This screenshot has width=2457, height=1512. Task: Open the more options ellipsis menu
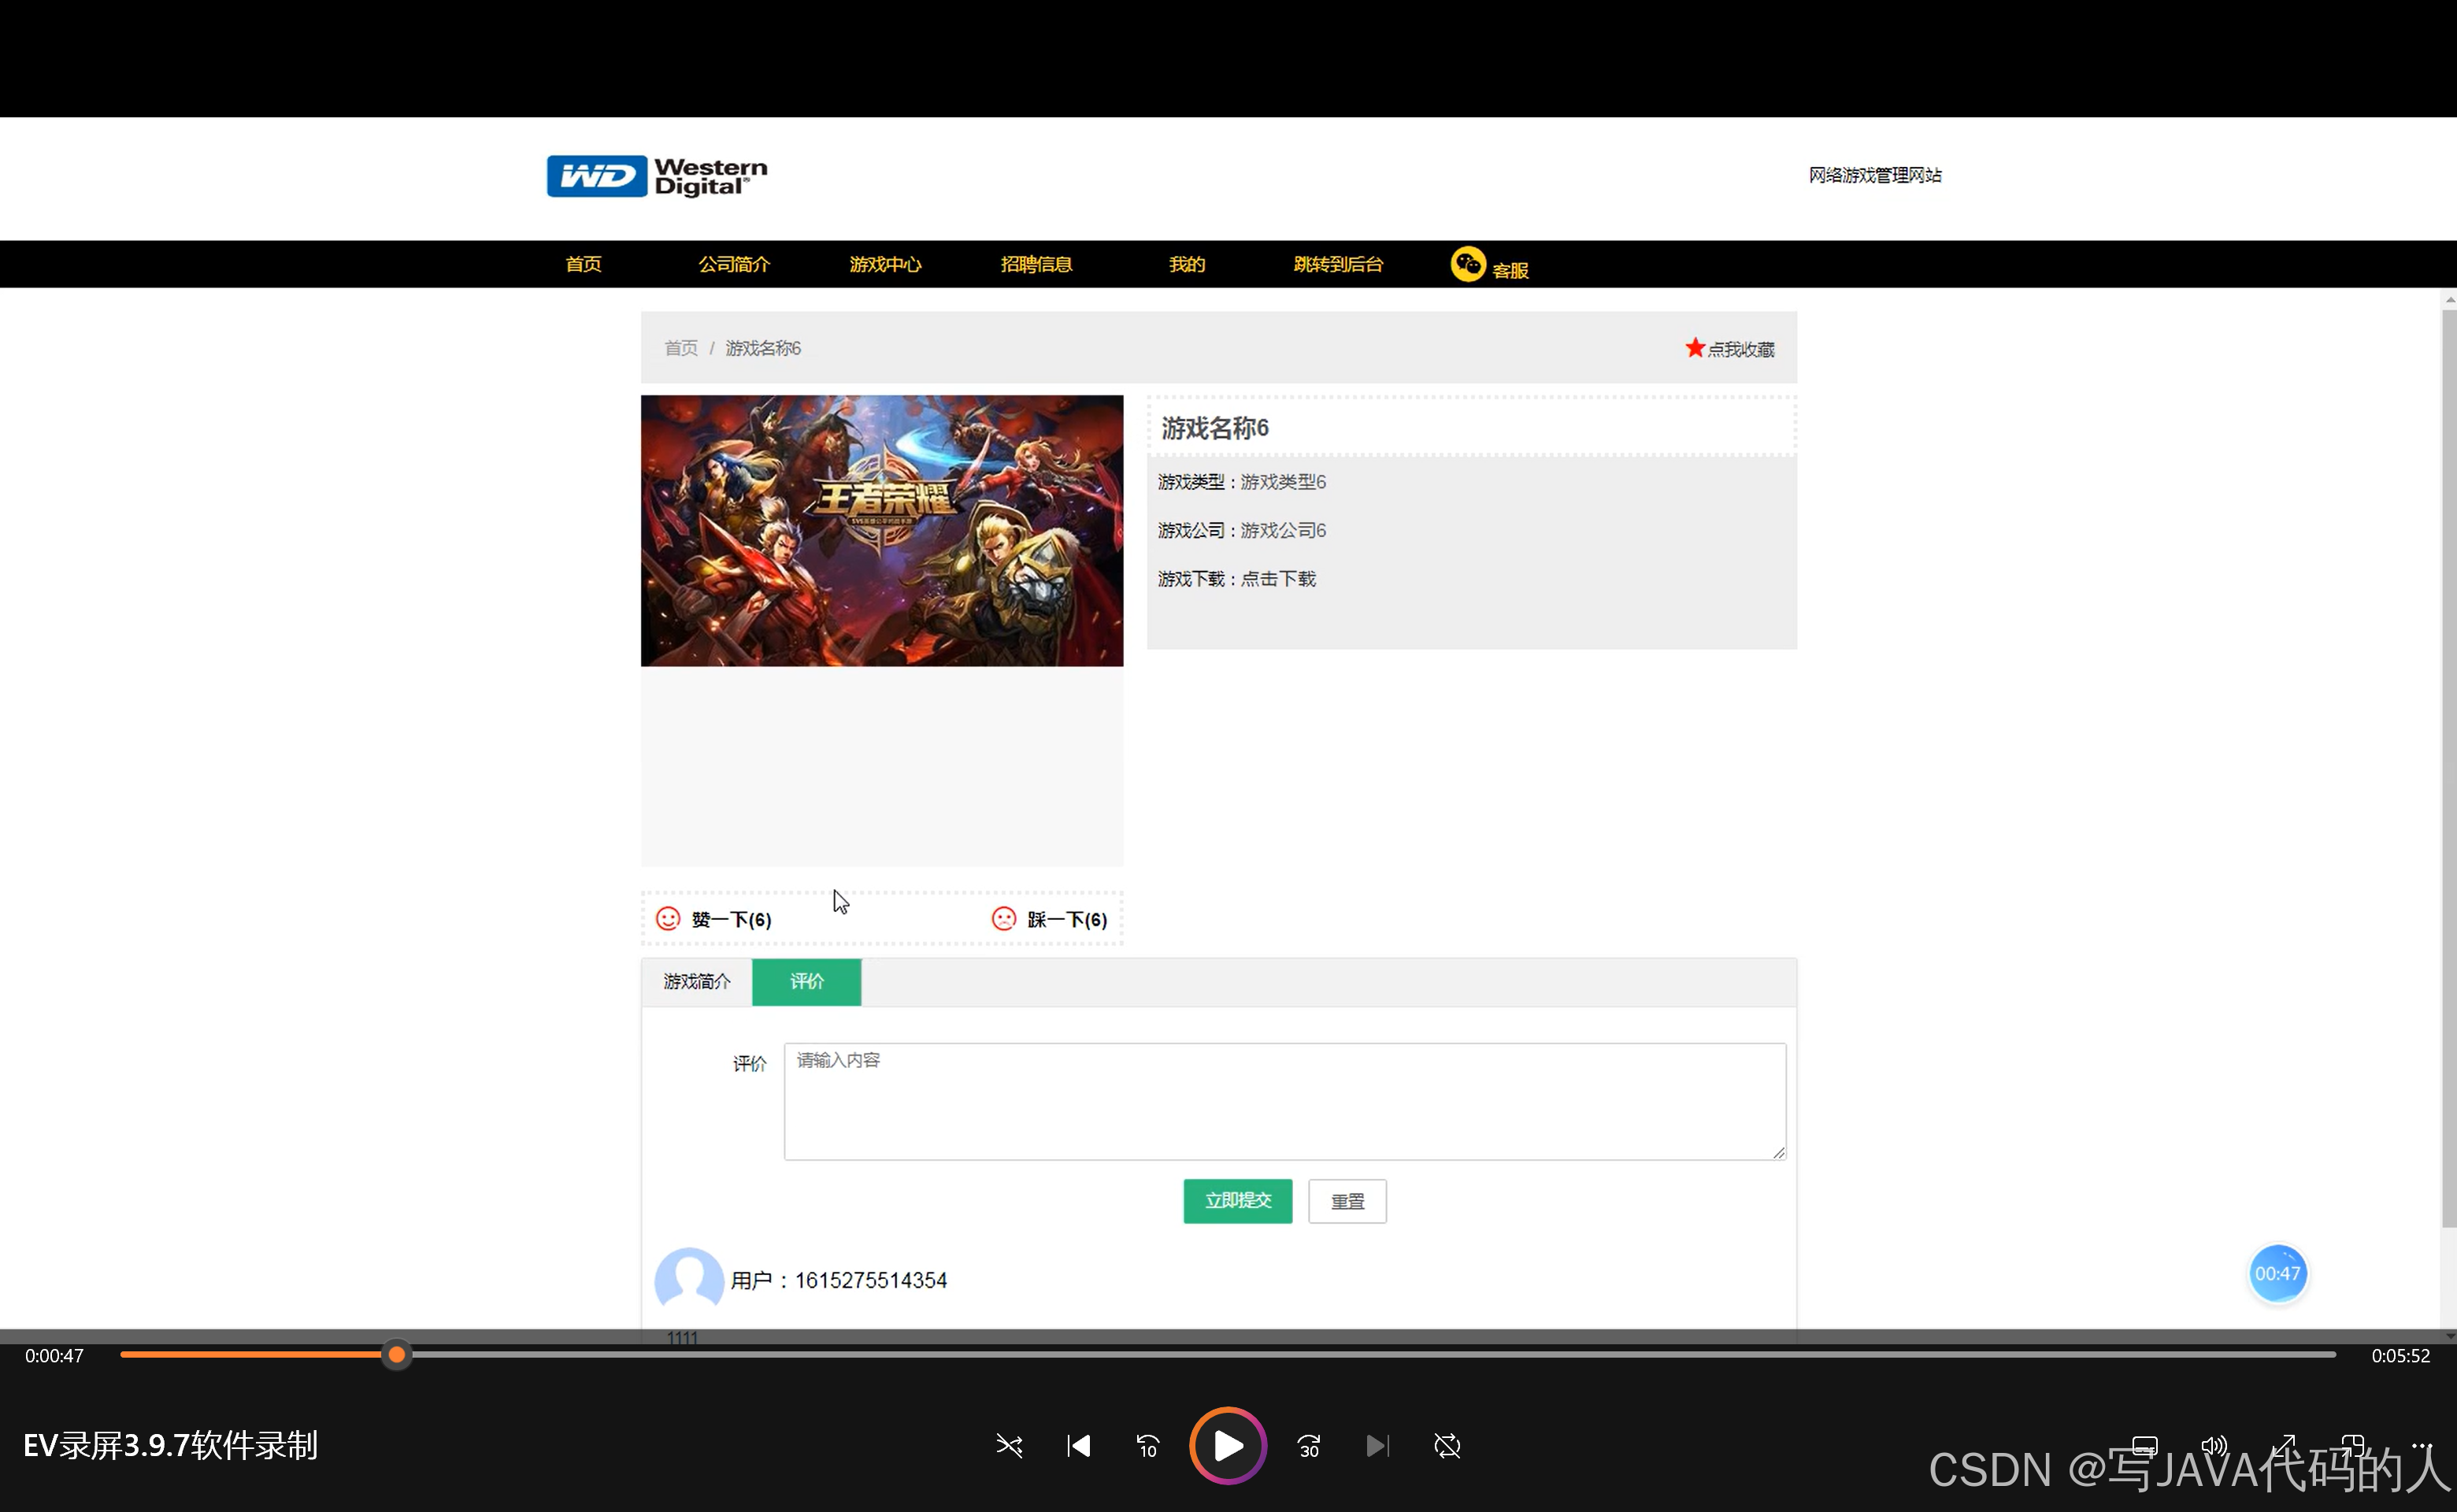tap(2421, 1445)
